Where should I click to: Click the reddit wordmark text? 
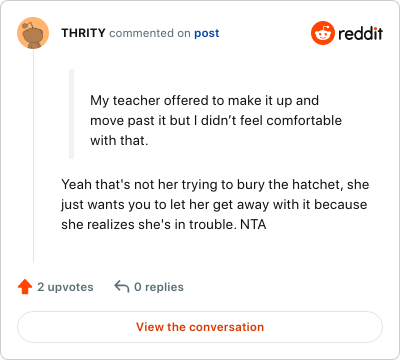pyautogui.click(x=360, y=33)
